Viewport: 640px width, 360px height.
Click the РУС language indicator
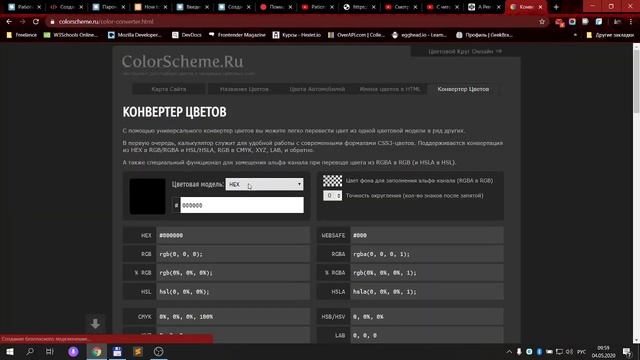tap(581, 352)
